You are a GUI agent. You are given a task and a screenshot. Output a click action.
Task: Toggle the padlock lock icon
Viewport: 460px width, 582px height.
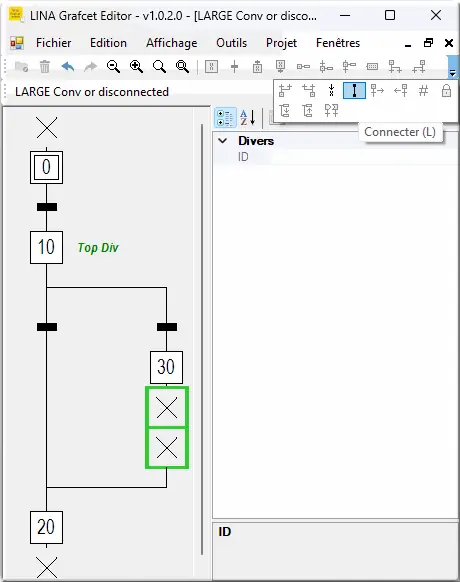point(446,91)
